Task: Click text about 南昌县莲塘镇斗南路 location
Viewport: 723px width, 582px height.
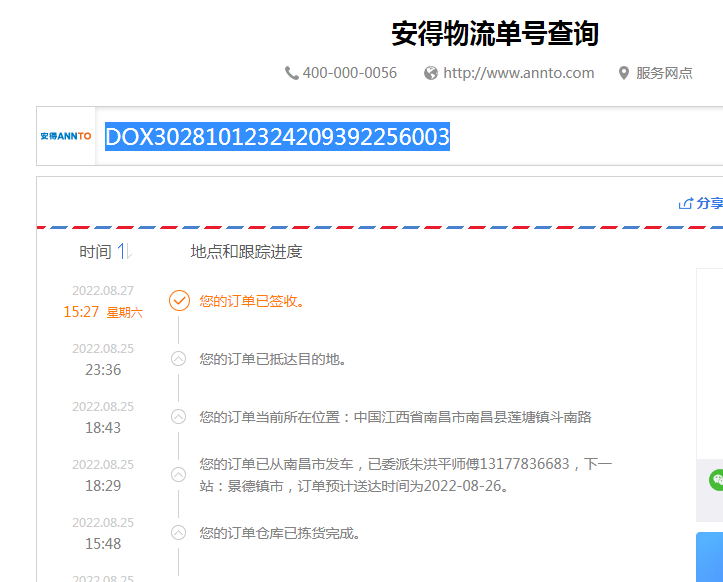Action: (395, 417)
